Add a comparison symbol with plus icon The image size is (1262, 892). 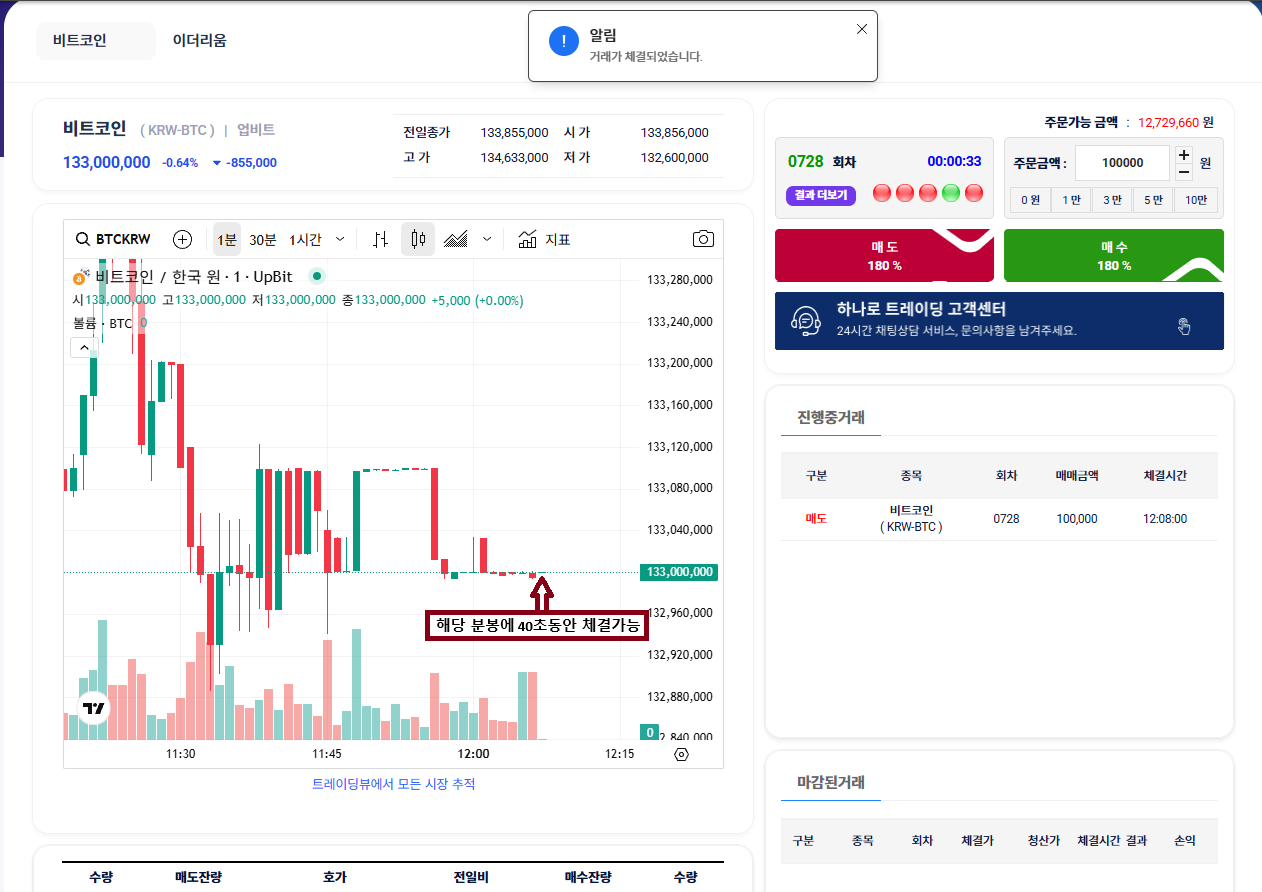point(182,239)
